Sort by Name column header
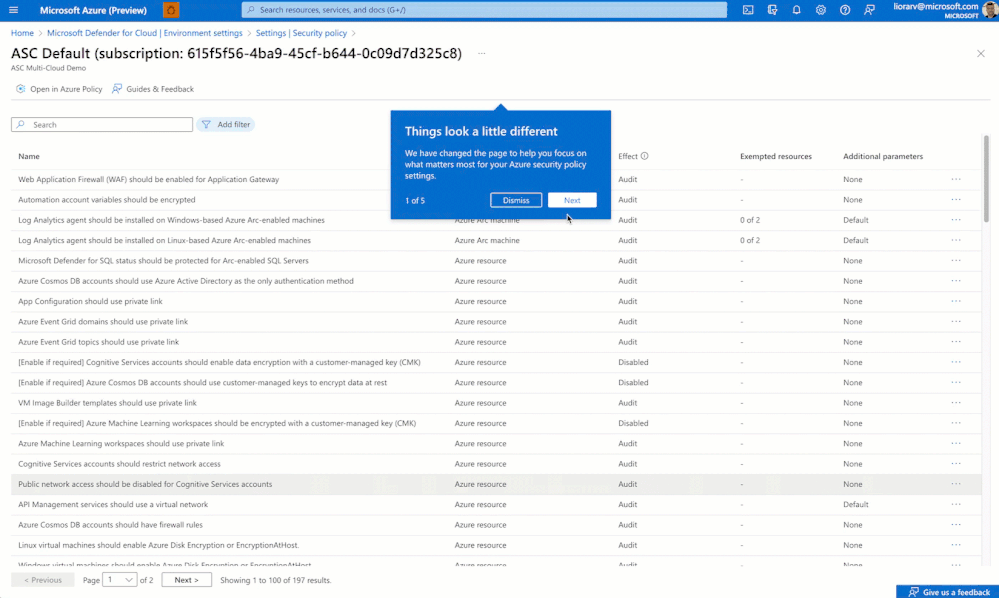 pyautogui.click(x=29, y=157)
